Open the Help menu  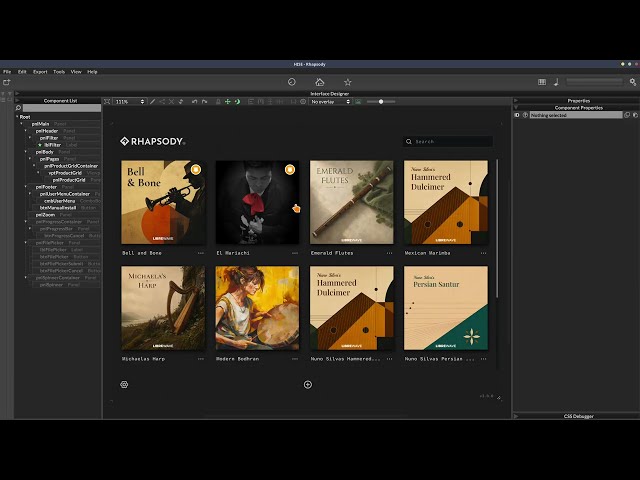92,72
